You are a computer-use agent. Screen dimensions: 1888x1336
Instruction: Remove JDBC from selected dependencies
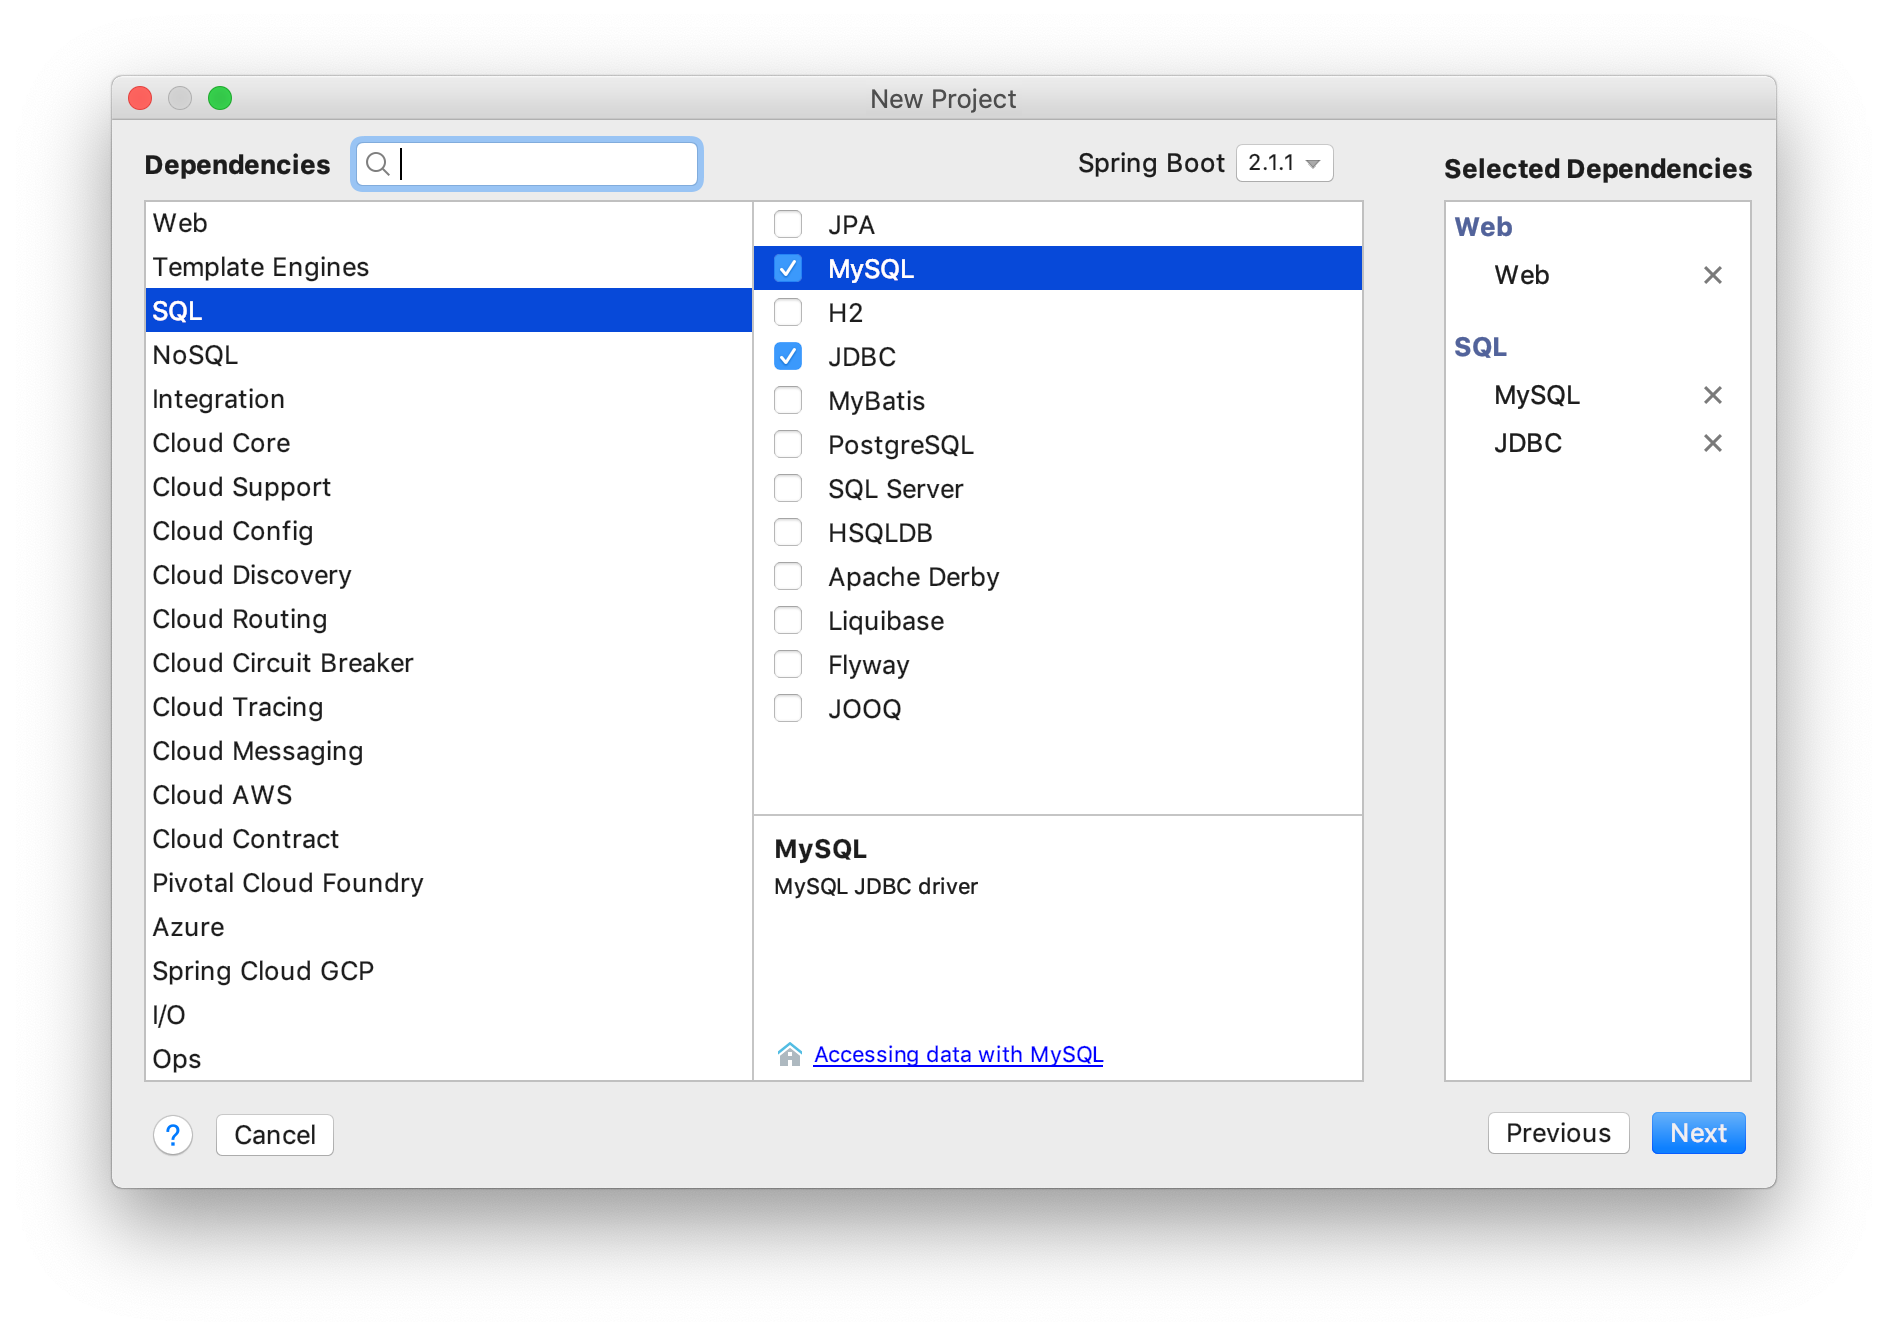click(x=1712, y=443)
